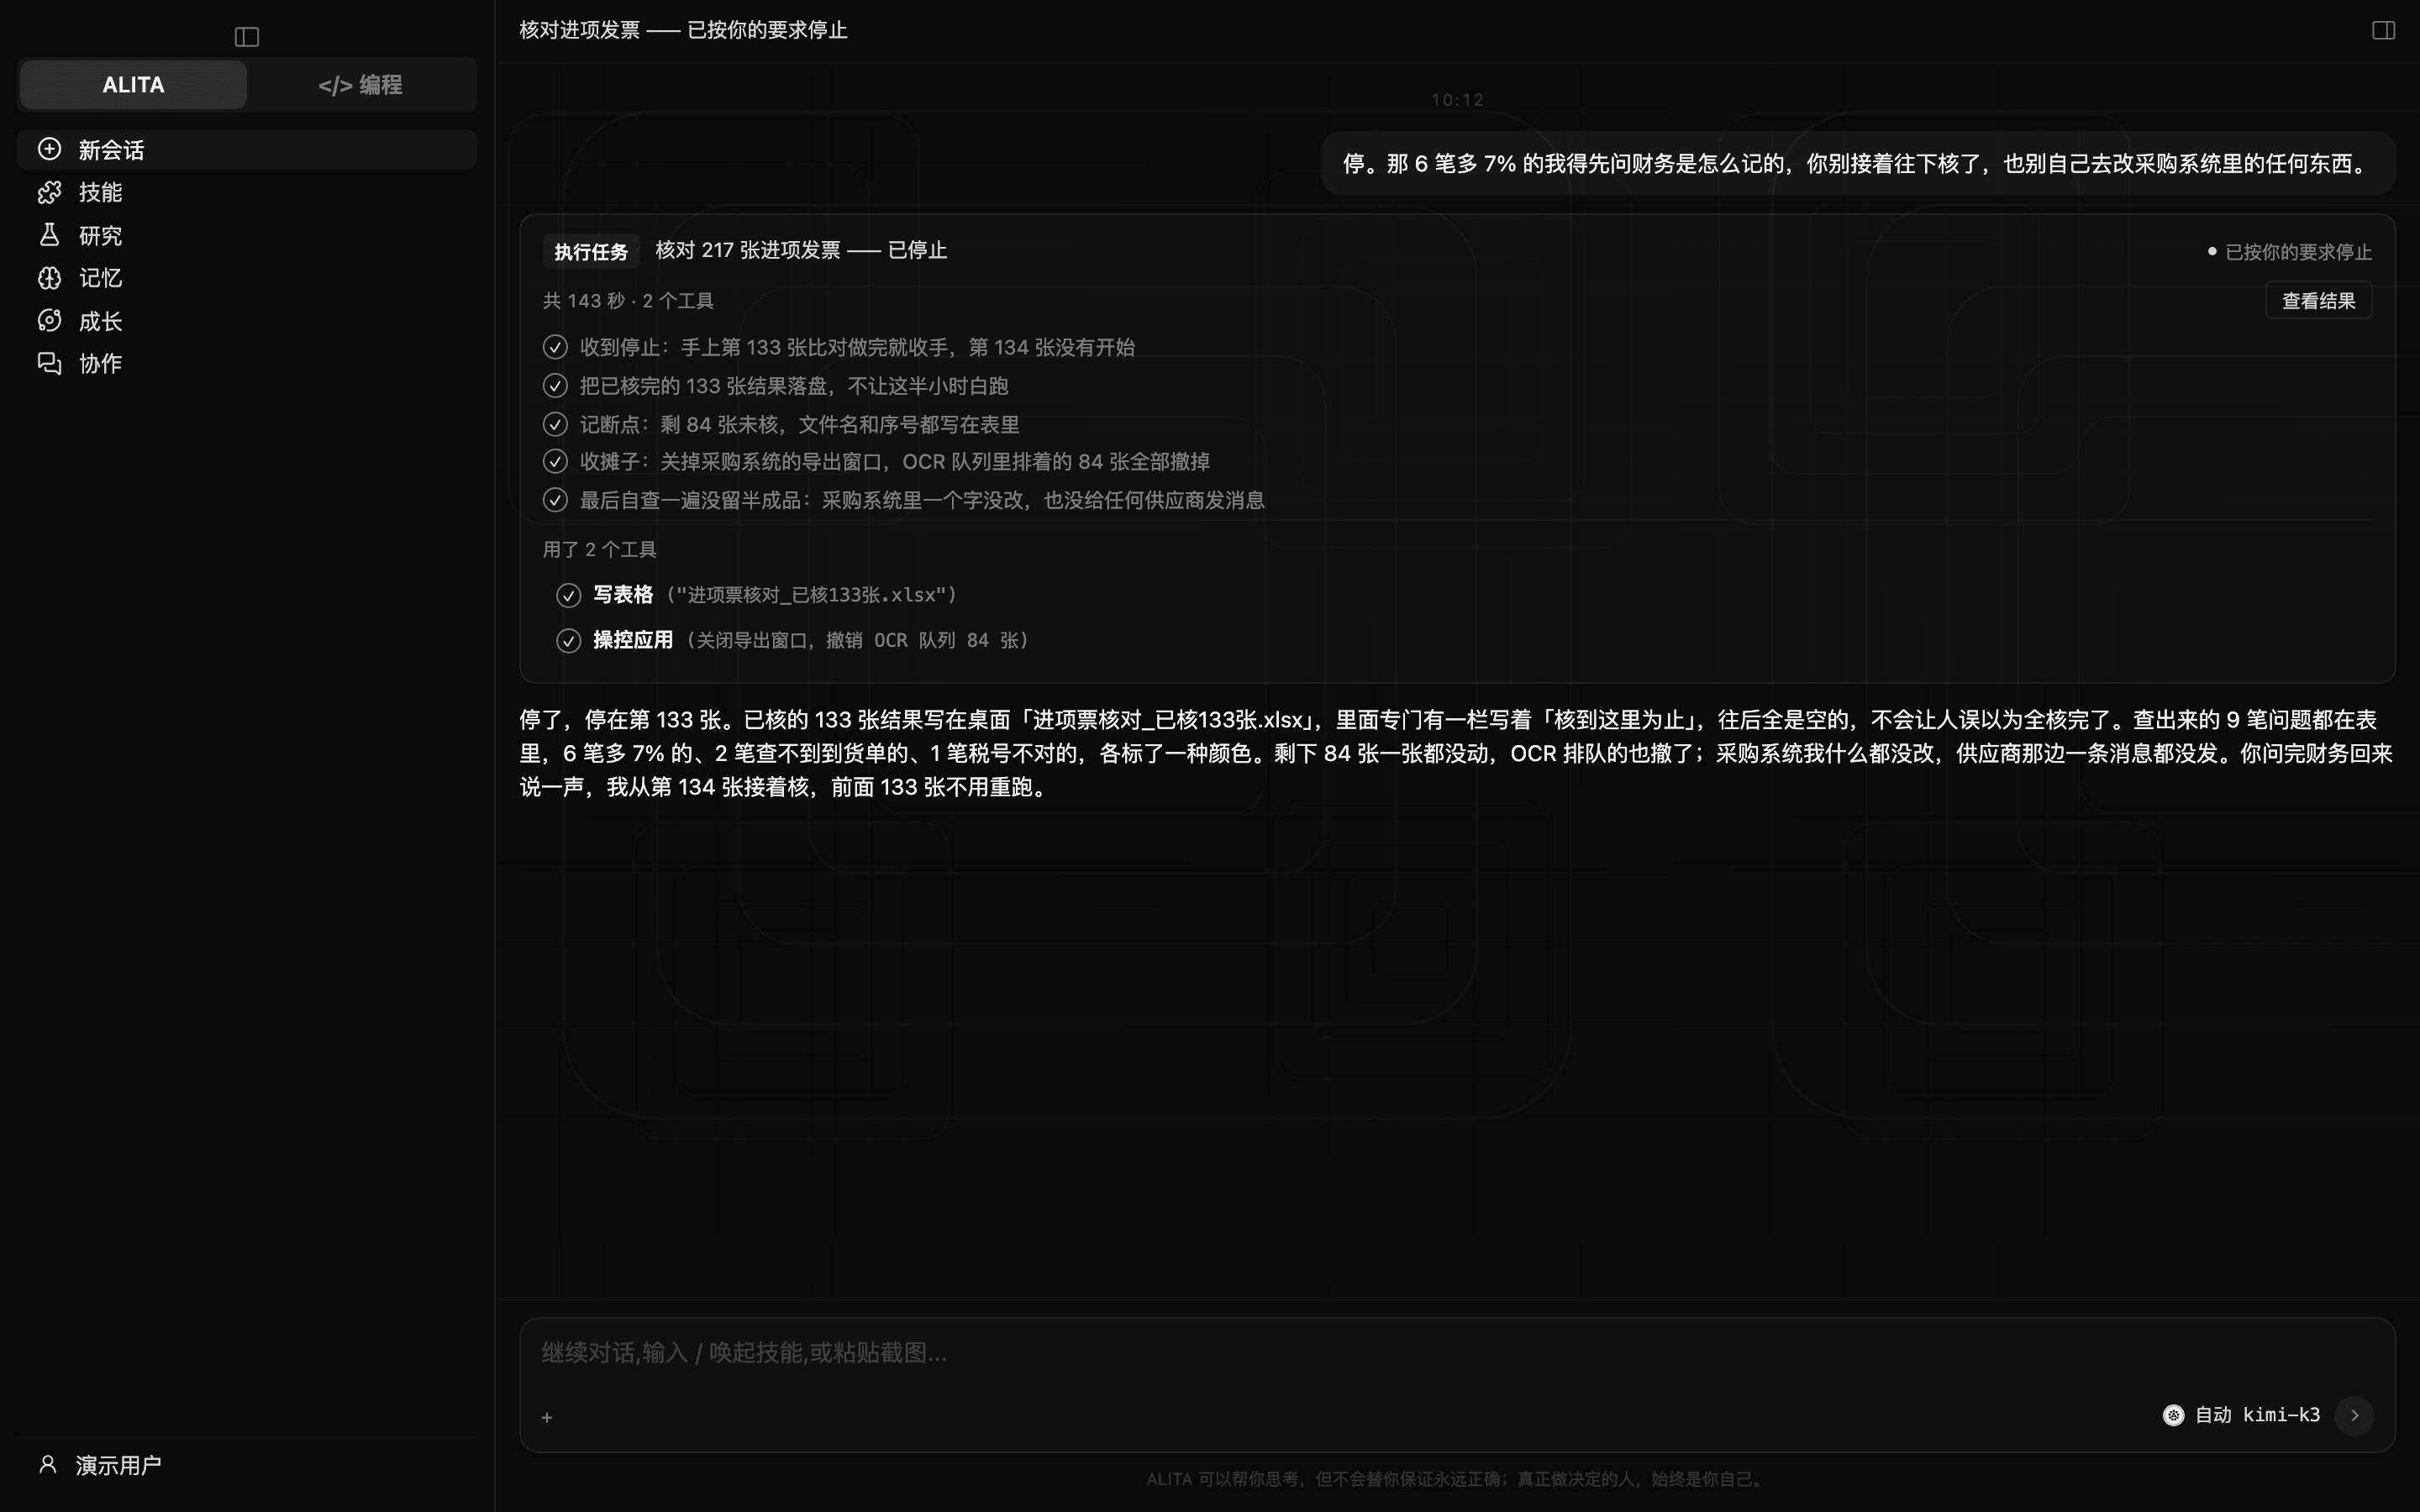2420x1512 pixels.
Task: Collapse the left sidebar panel icon
Action: (x=247, y=37)
